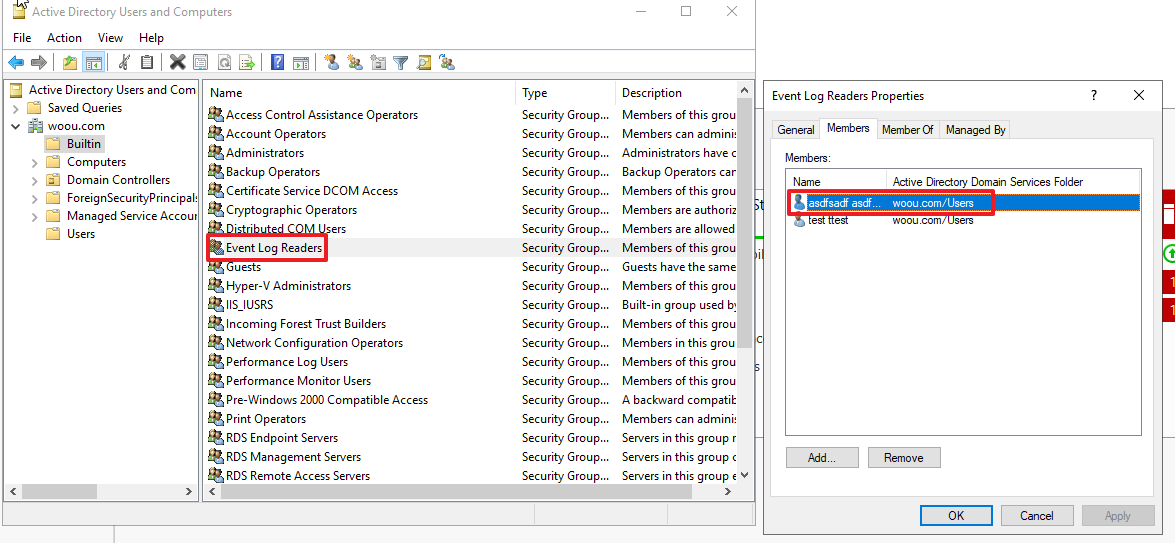Click the Find objects magnifier icon
This screenshot has width=1175, height=543.
click(x=424, y=63)
